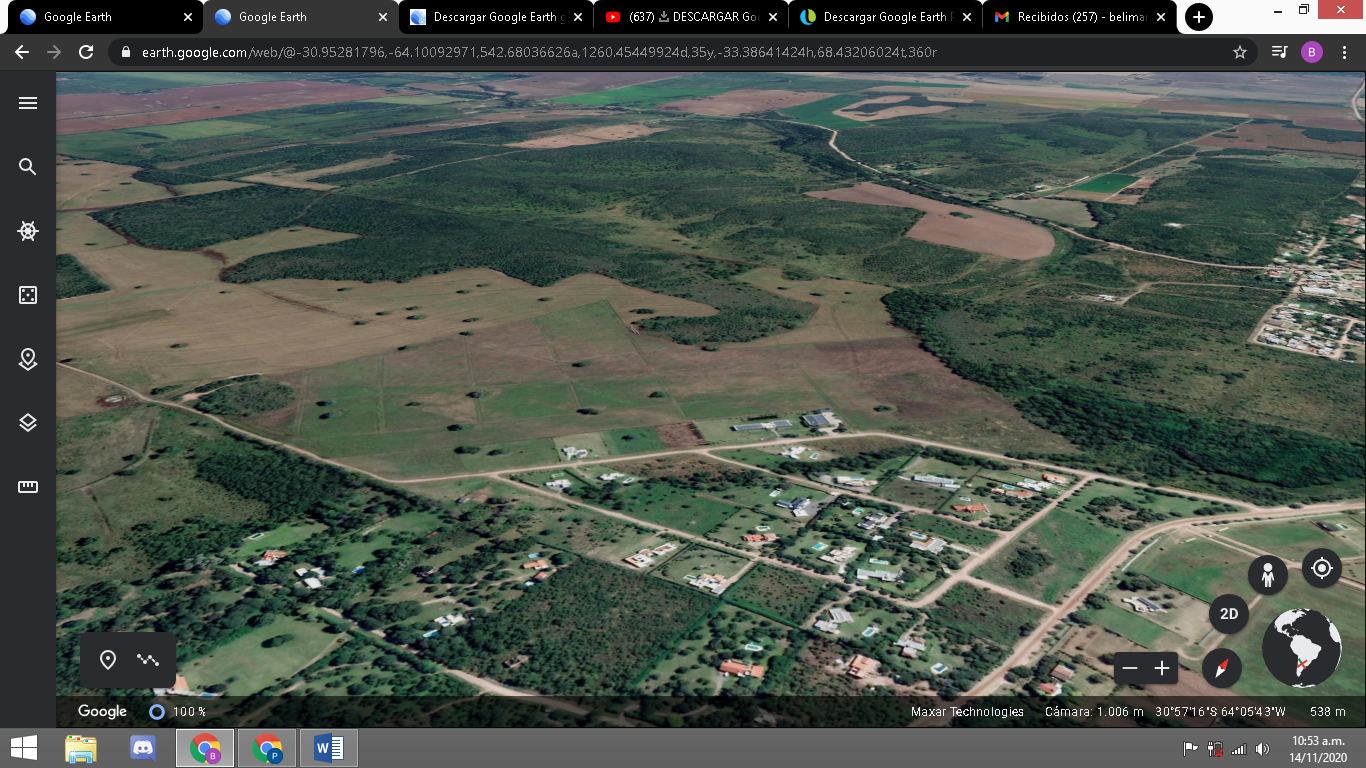Zoom out with the minus button
Screen dimensions: 1366x768
[x=1130, y=668]
